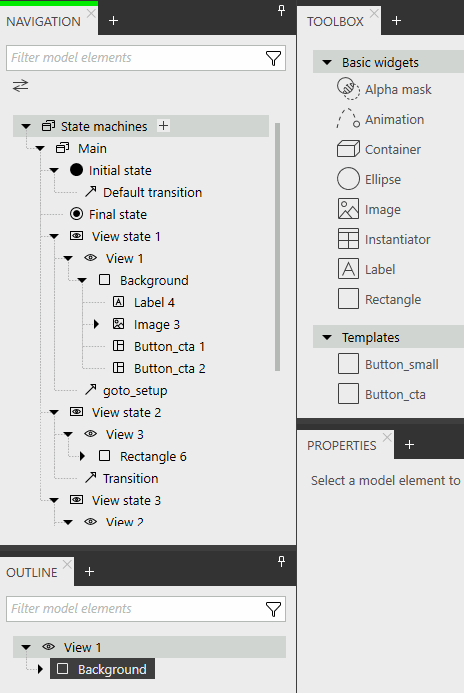Select the Alpha mask widget icon
This screenshot has width=464, height=693.
point(348,89)
